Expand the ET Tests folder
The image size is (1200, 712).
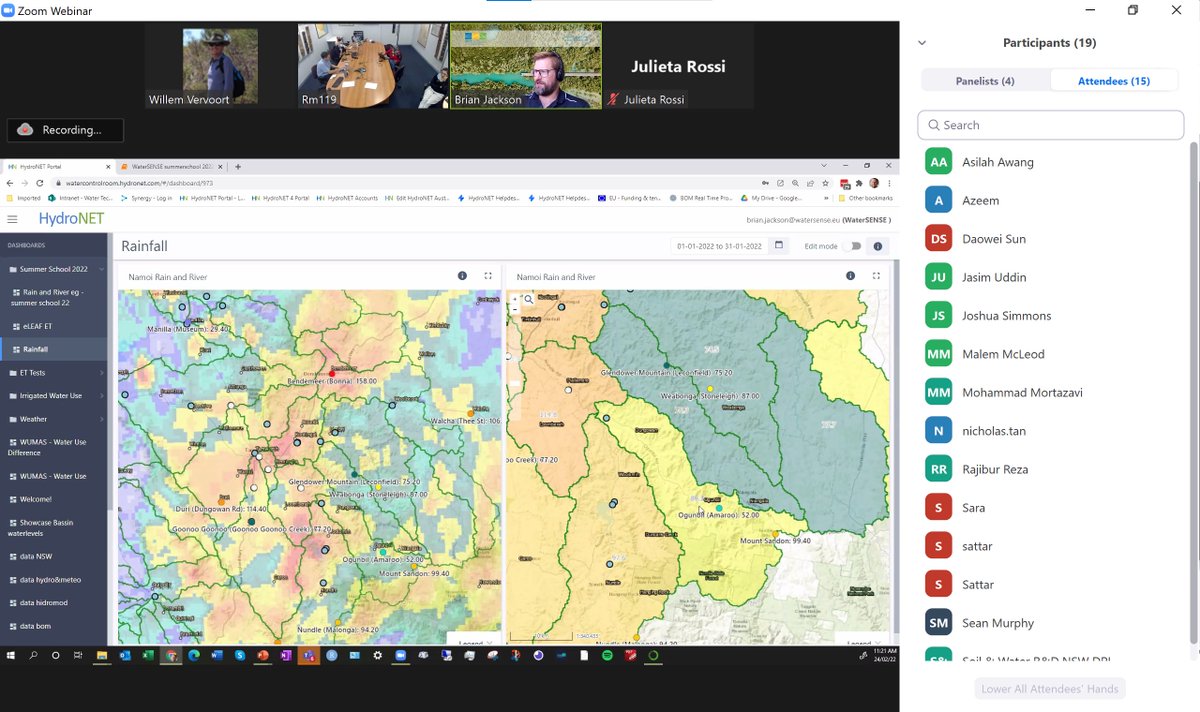pyautogui.click(x=52, y=372)
